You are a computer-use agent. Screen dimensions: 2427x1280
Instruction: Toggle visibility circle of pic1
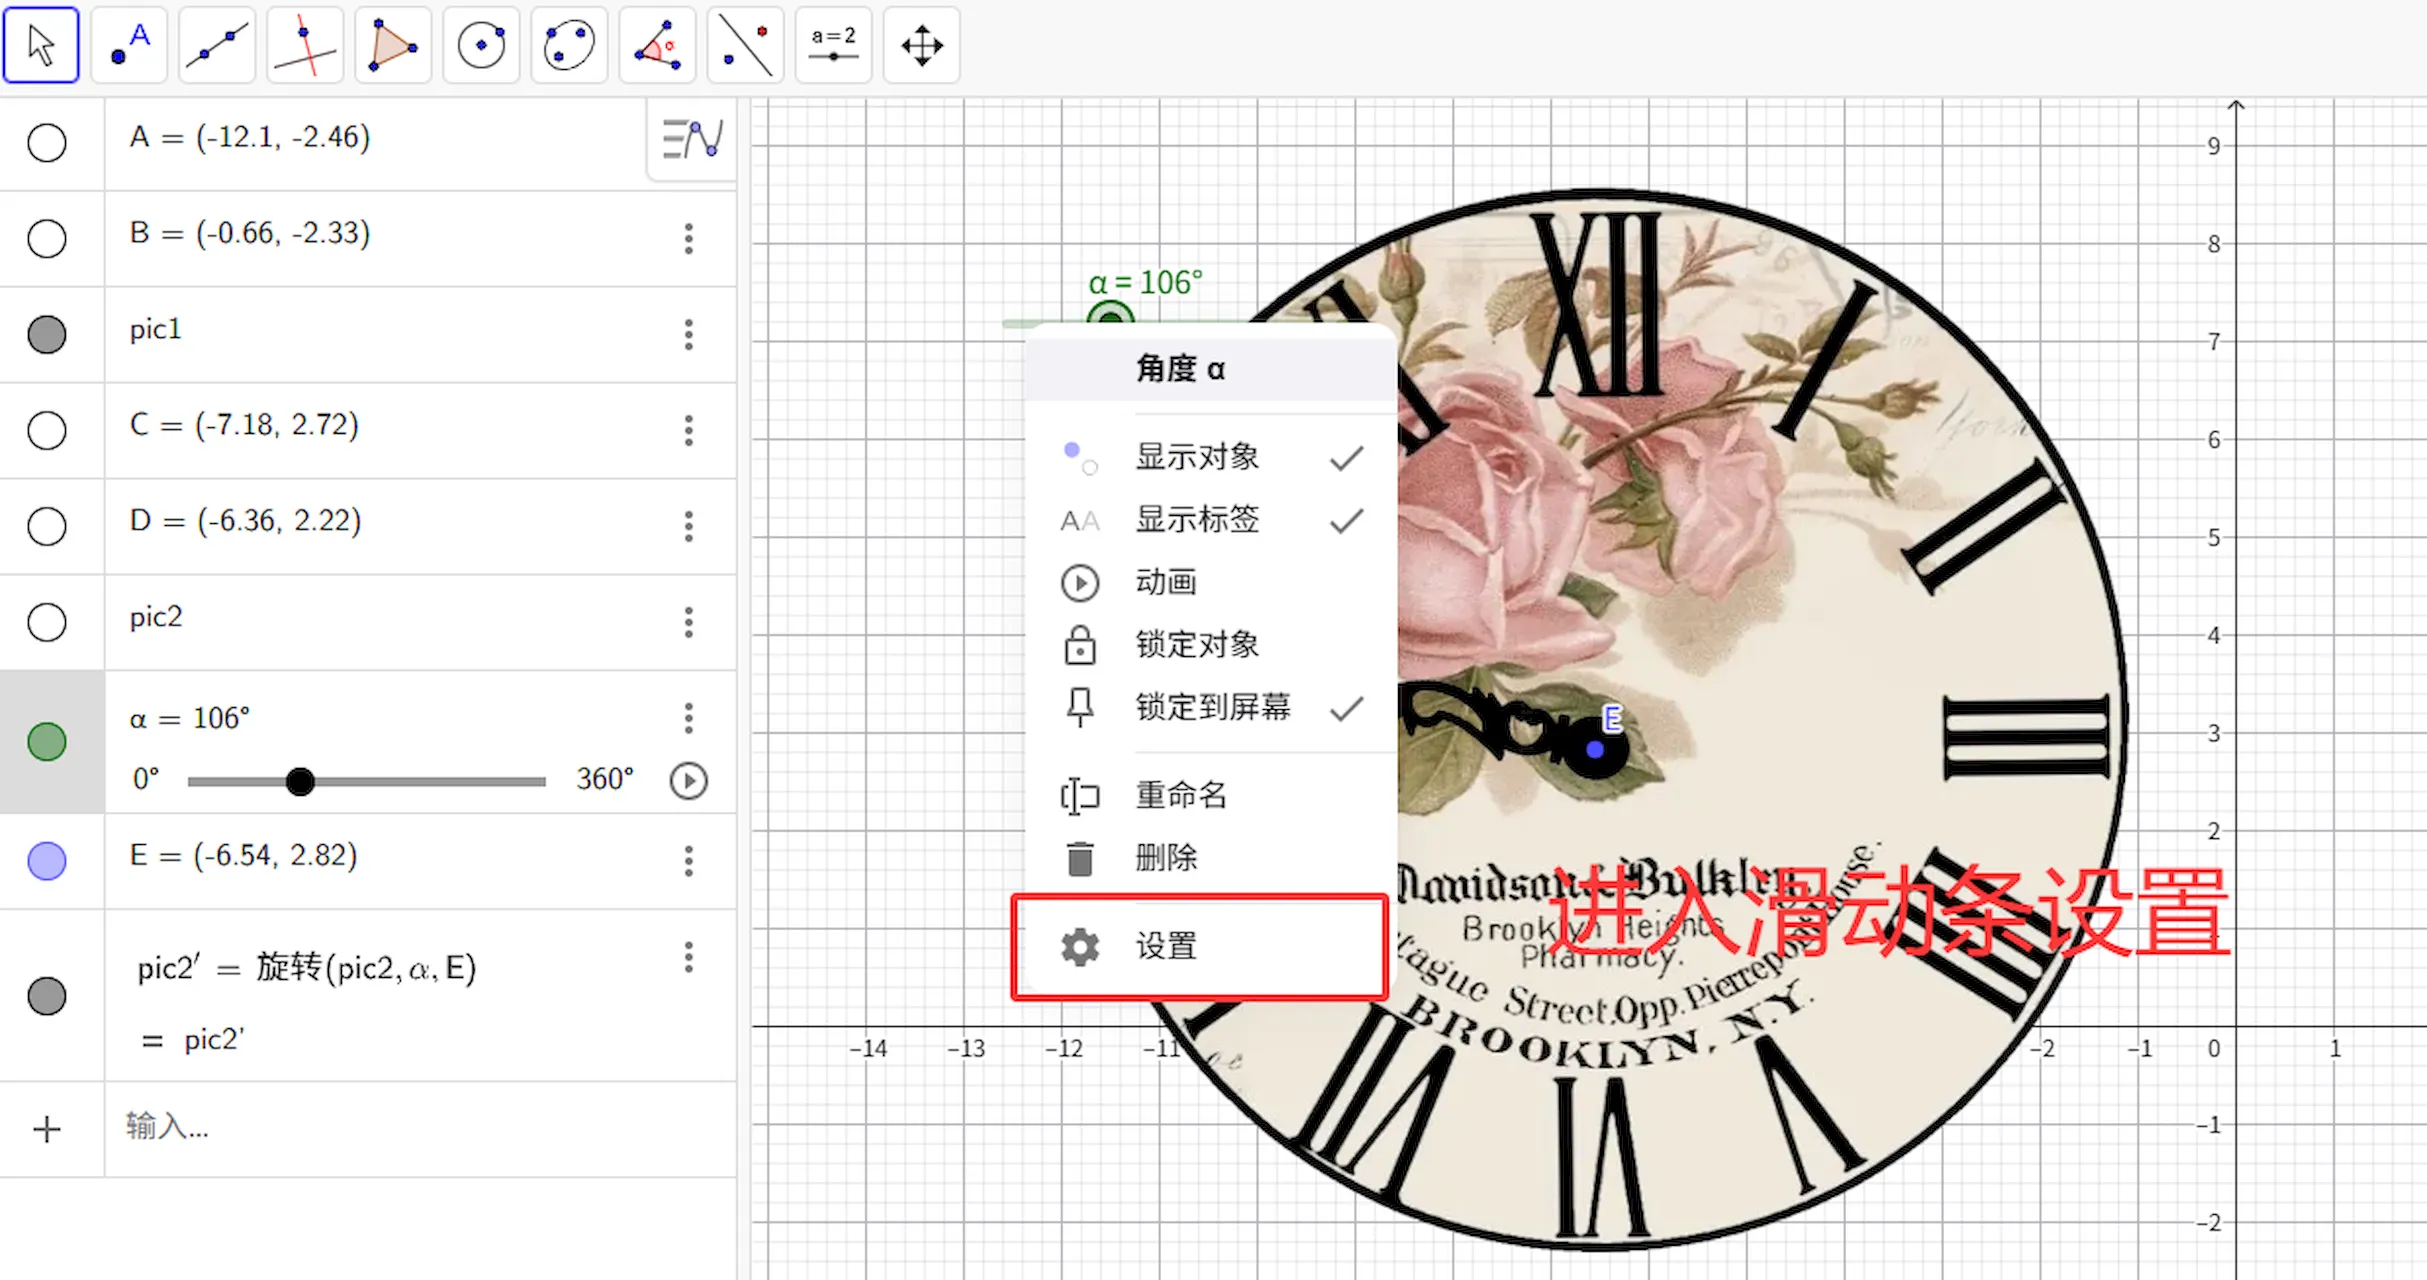pyautogui.click(x=47, y=334)
